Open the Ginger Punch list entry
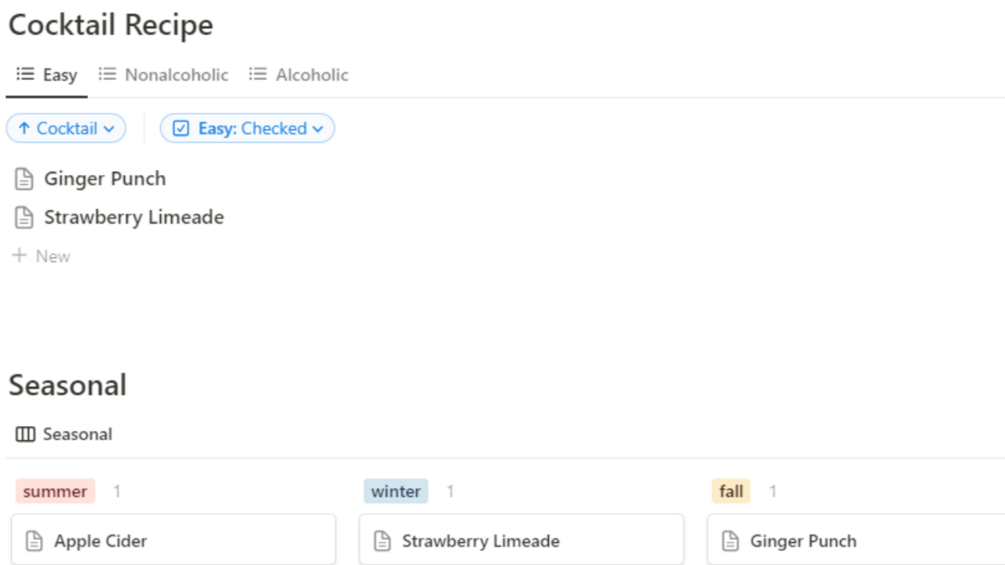1005x565 pixels. (105, 179)
